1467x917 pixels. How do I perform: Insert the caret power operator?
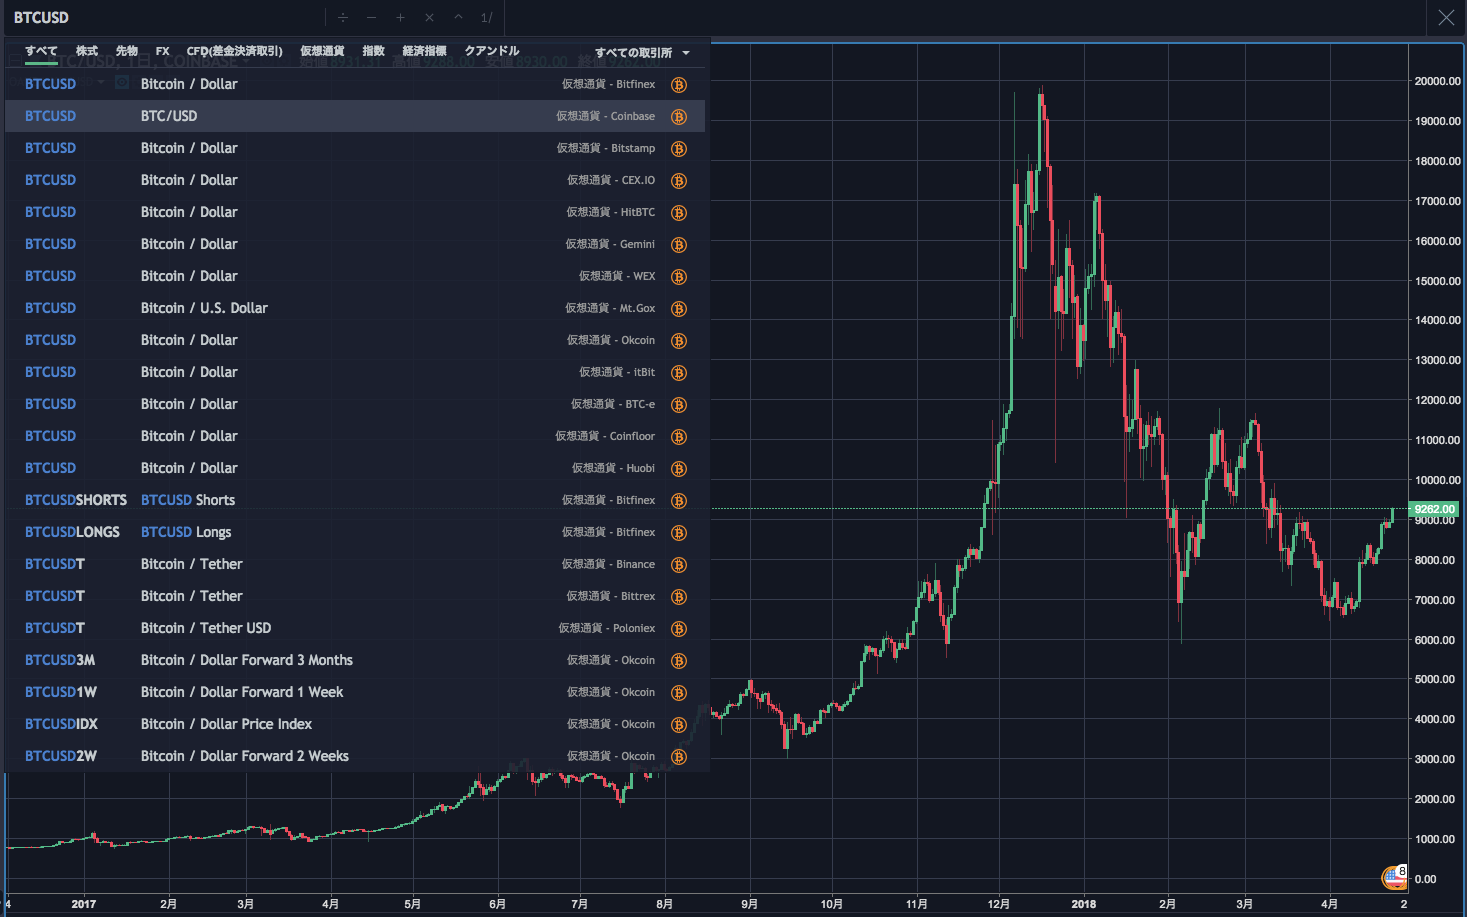point(458,17)
